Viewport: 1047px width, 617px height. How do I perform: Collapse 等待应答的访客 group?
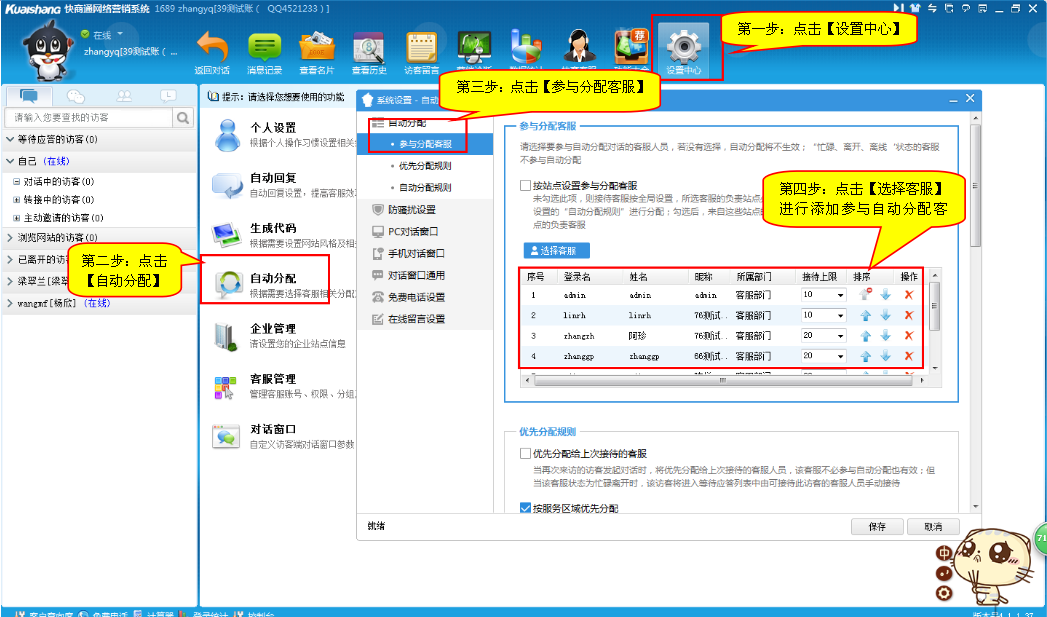click(x=11, y=139)
